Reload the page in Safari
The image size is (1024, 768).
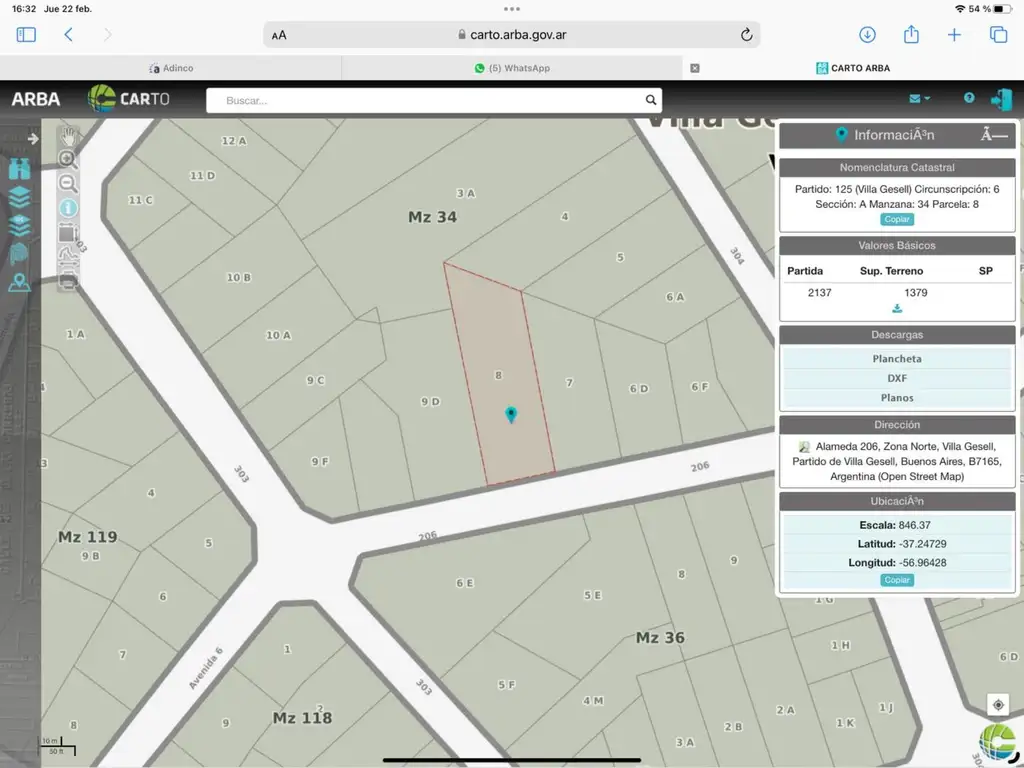[746, 35]
